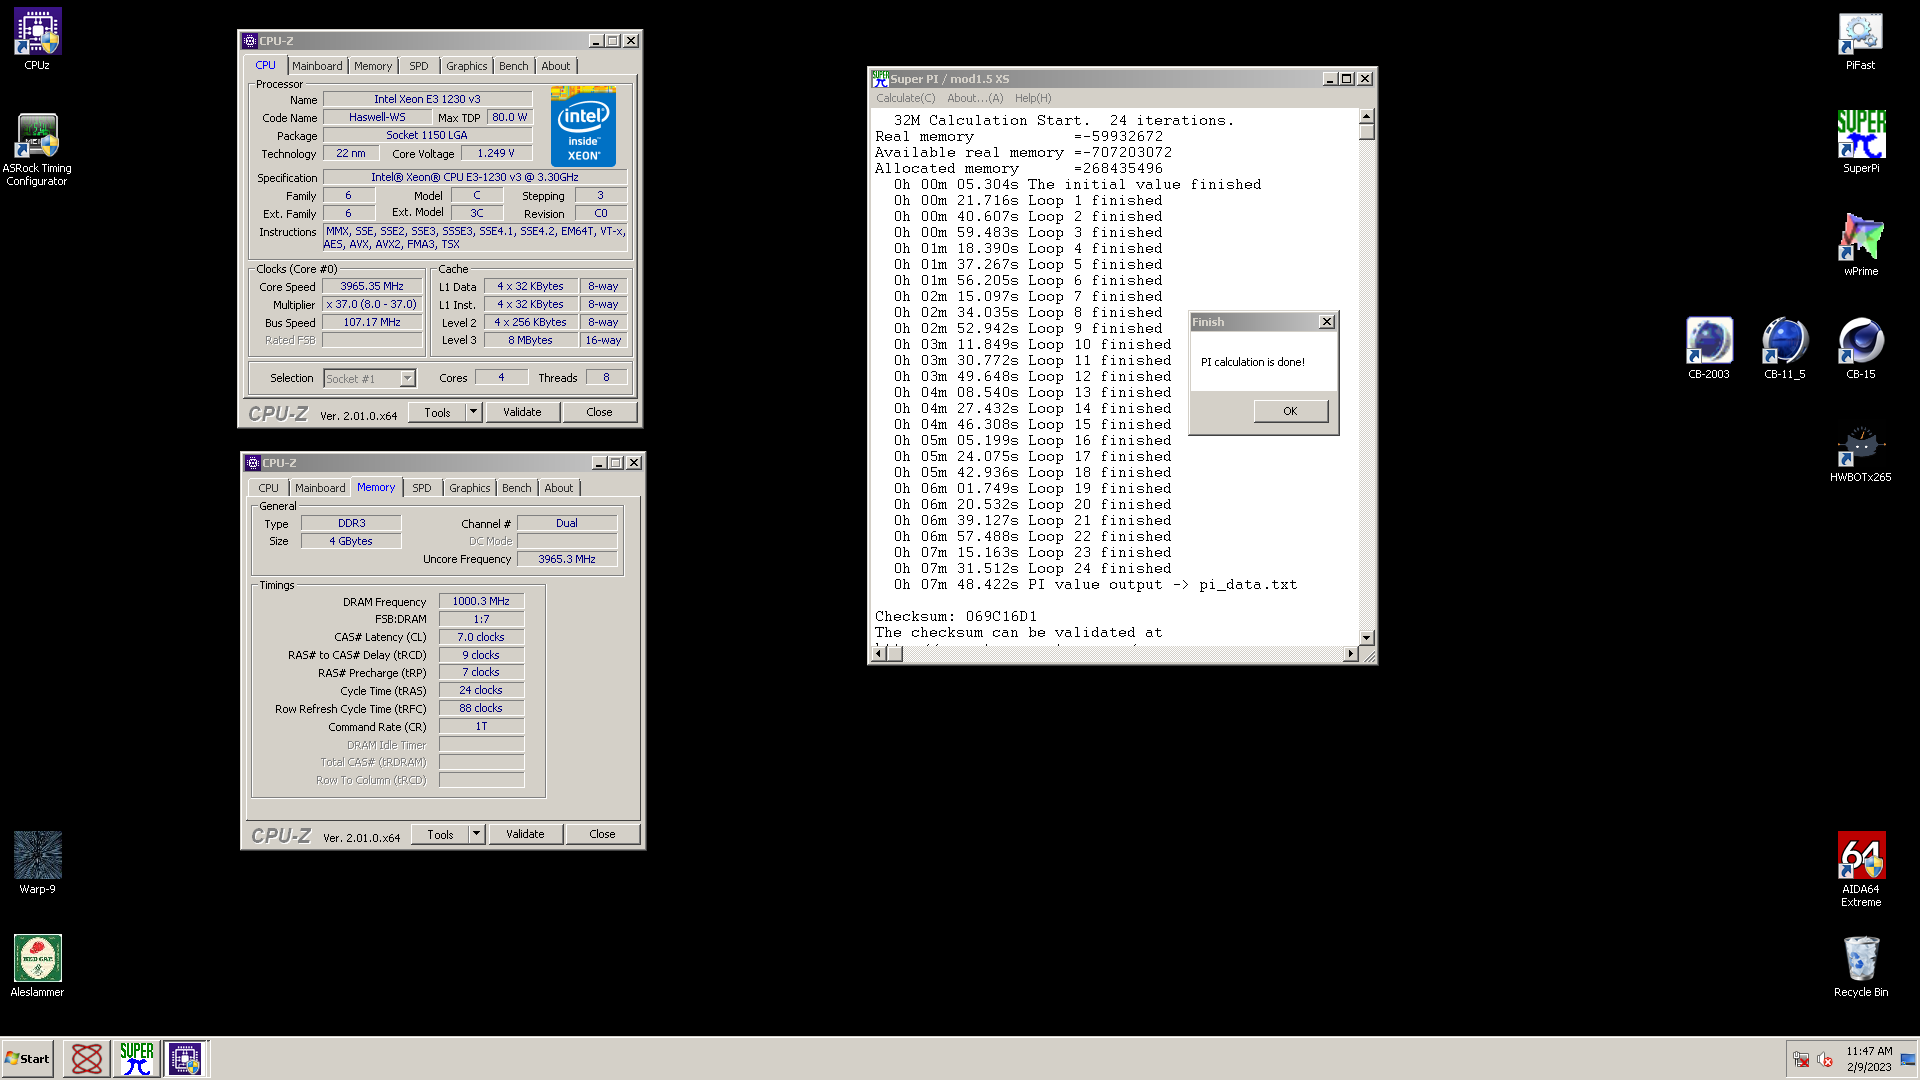The width and height of the screenshot is (1920, 1080).
Task: Click the volume tray icon
Action: click(1825, 1059)
